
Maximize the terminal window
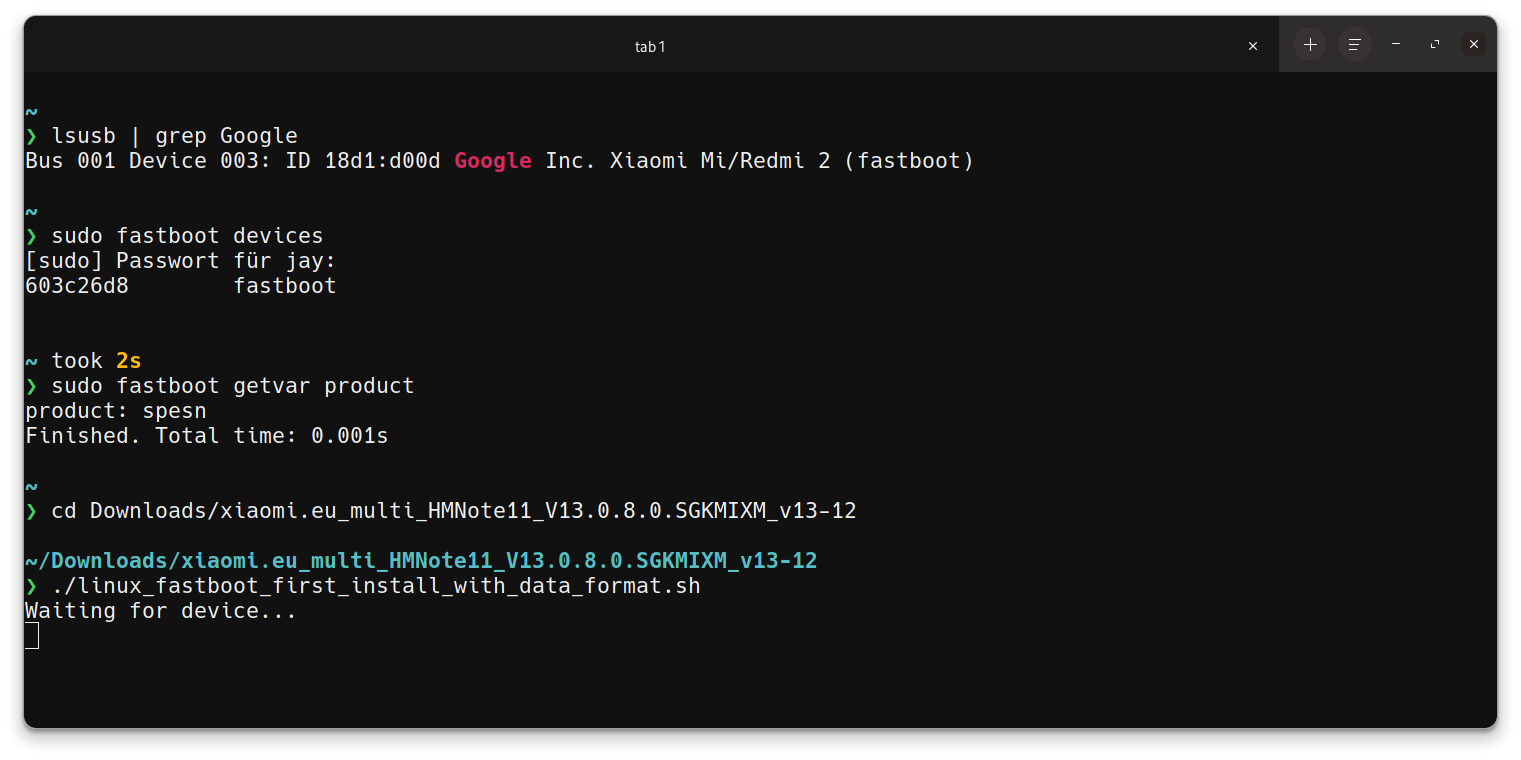[x=1435, y=44]
